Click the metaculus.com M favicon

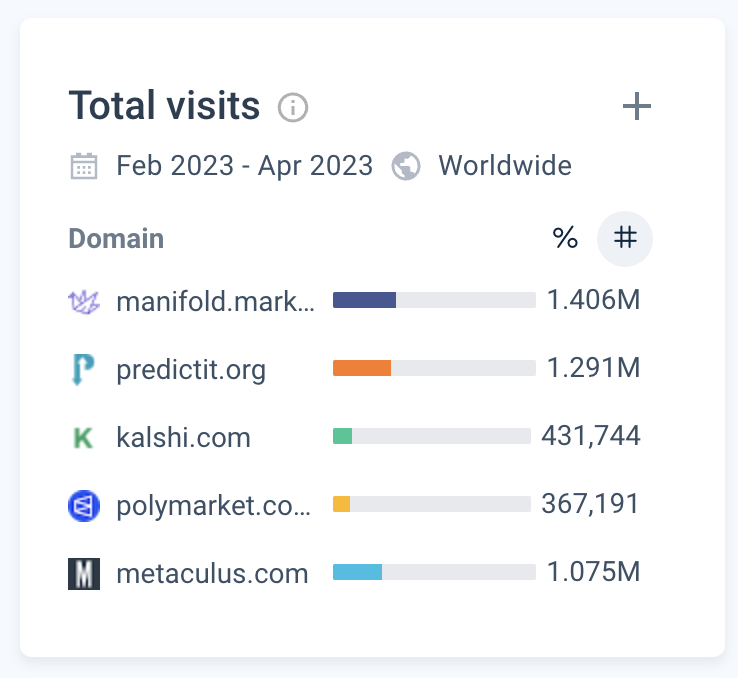pyautogui.click(x=84, y=574)
